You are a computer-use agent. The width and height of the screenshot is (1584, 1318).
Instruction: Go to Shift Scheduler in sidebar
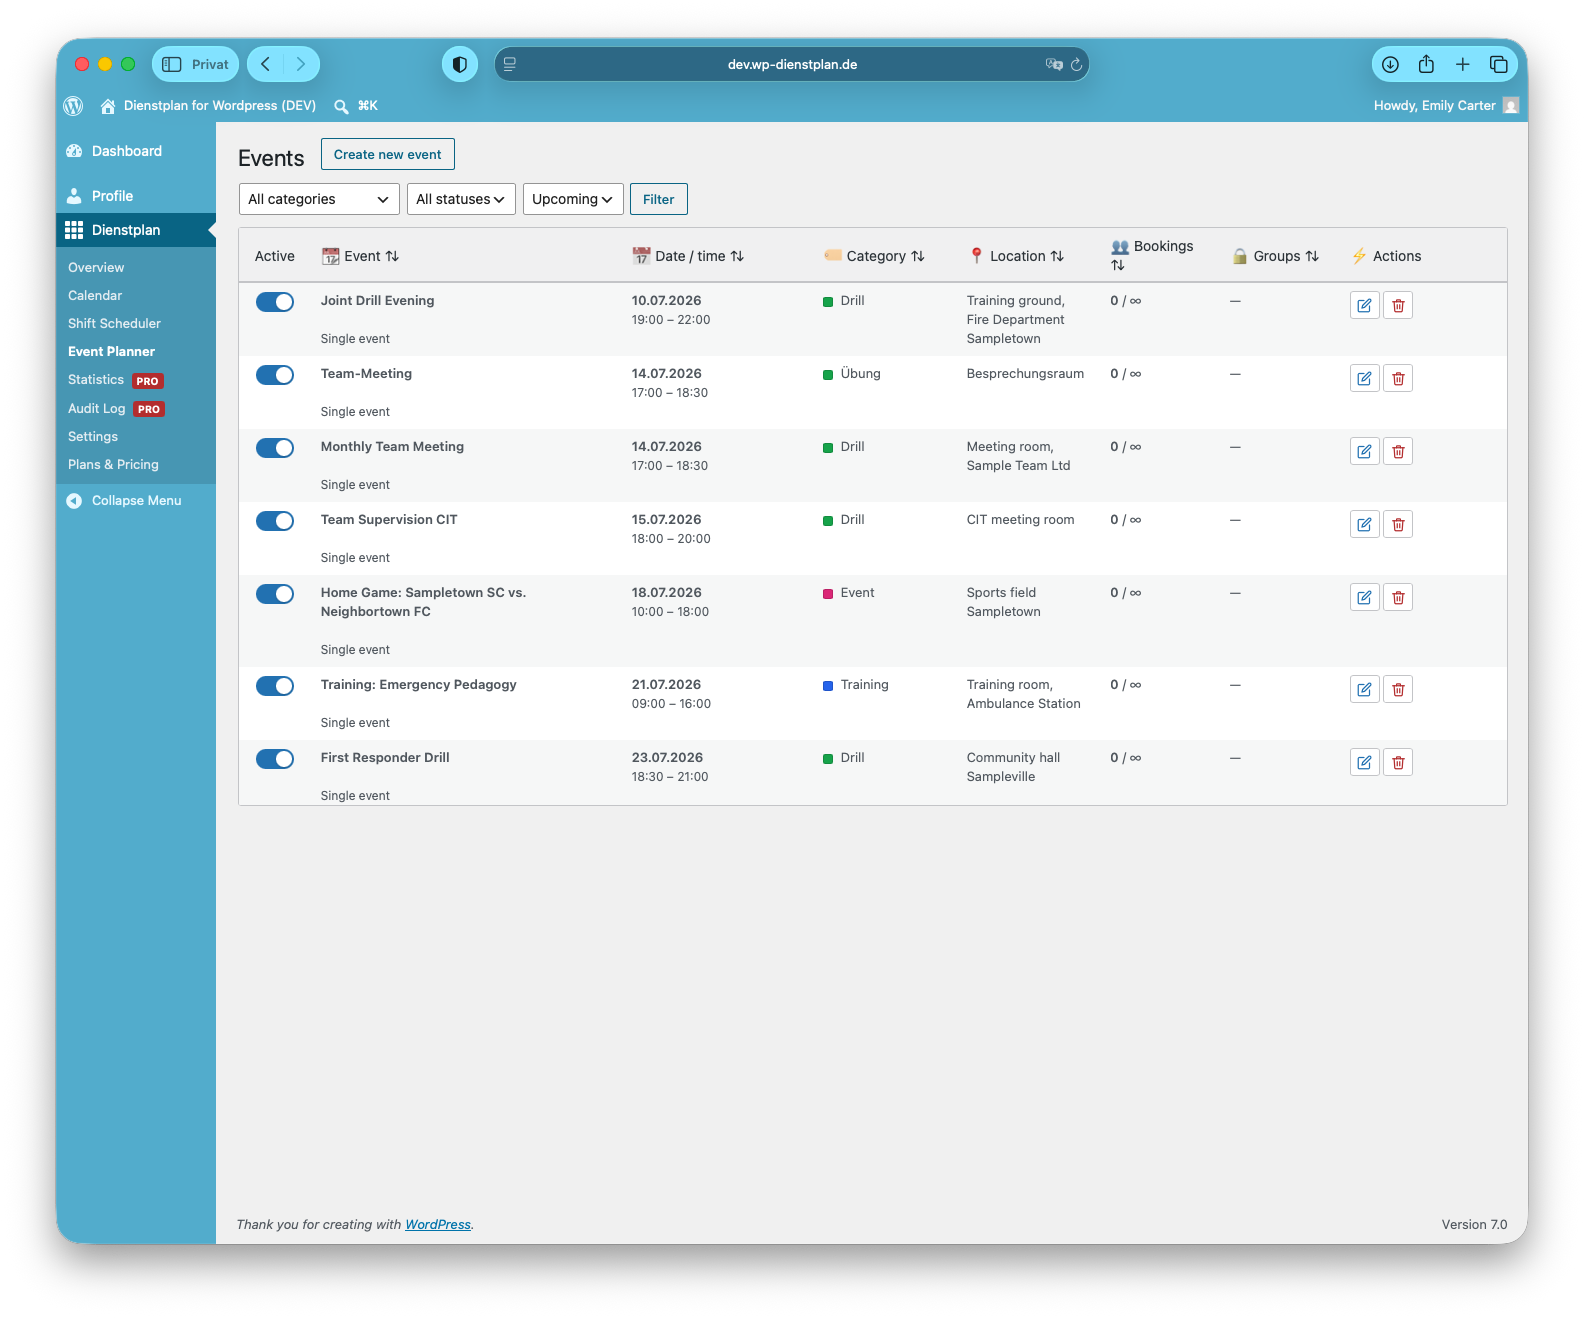click(114, 323)
